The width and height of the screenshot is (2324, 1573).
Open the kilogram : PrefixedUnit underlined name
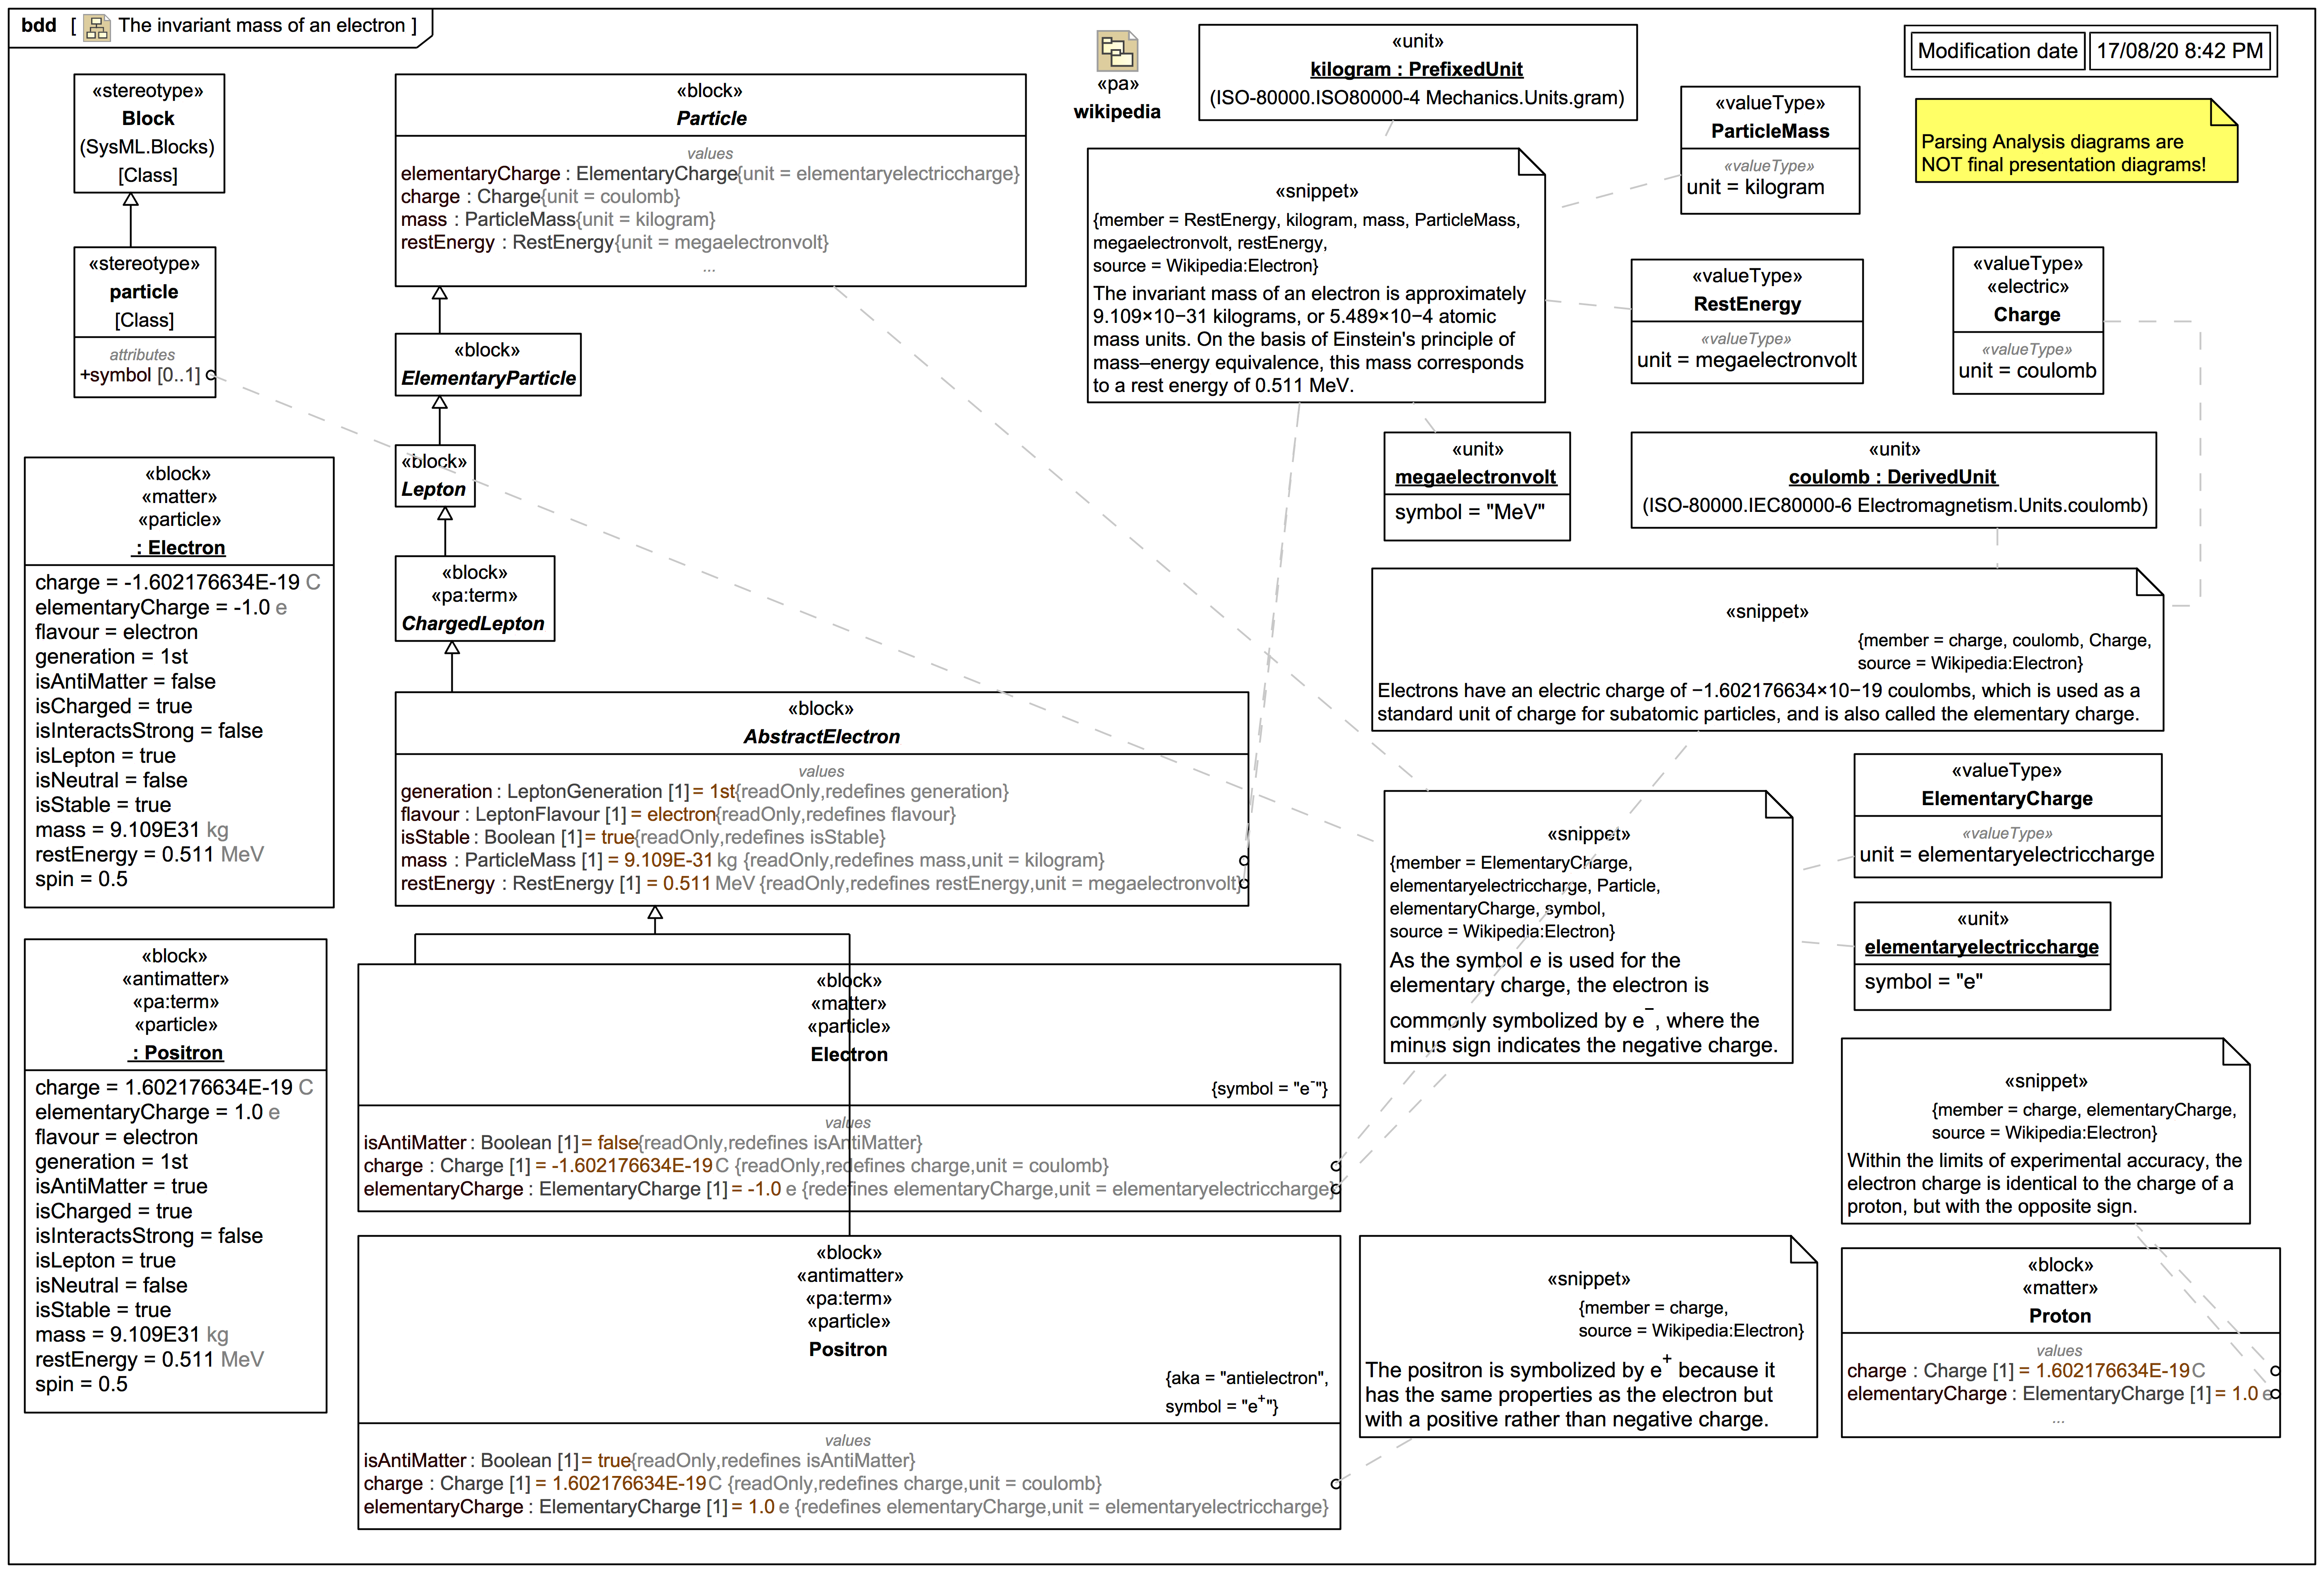pyautogui.click(x=1416, y=69)
